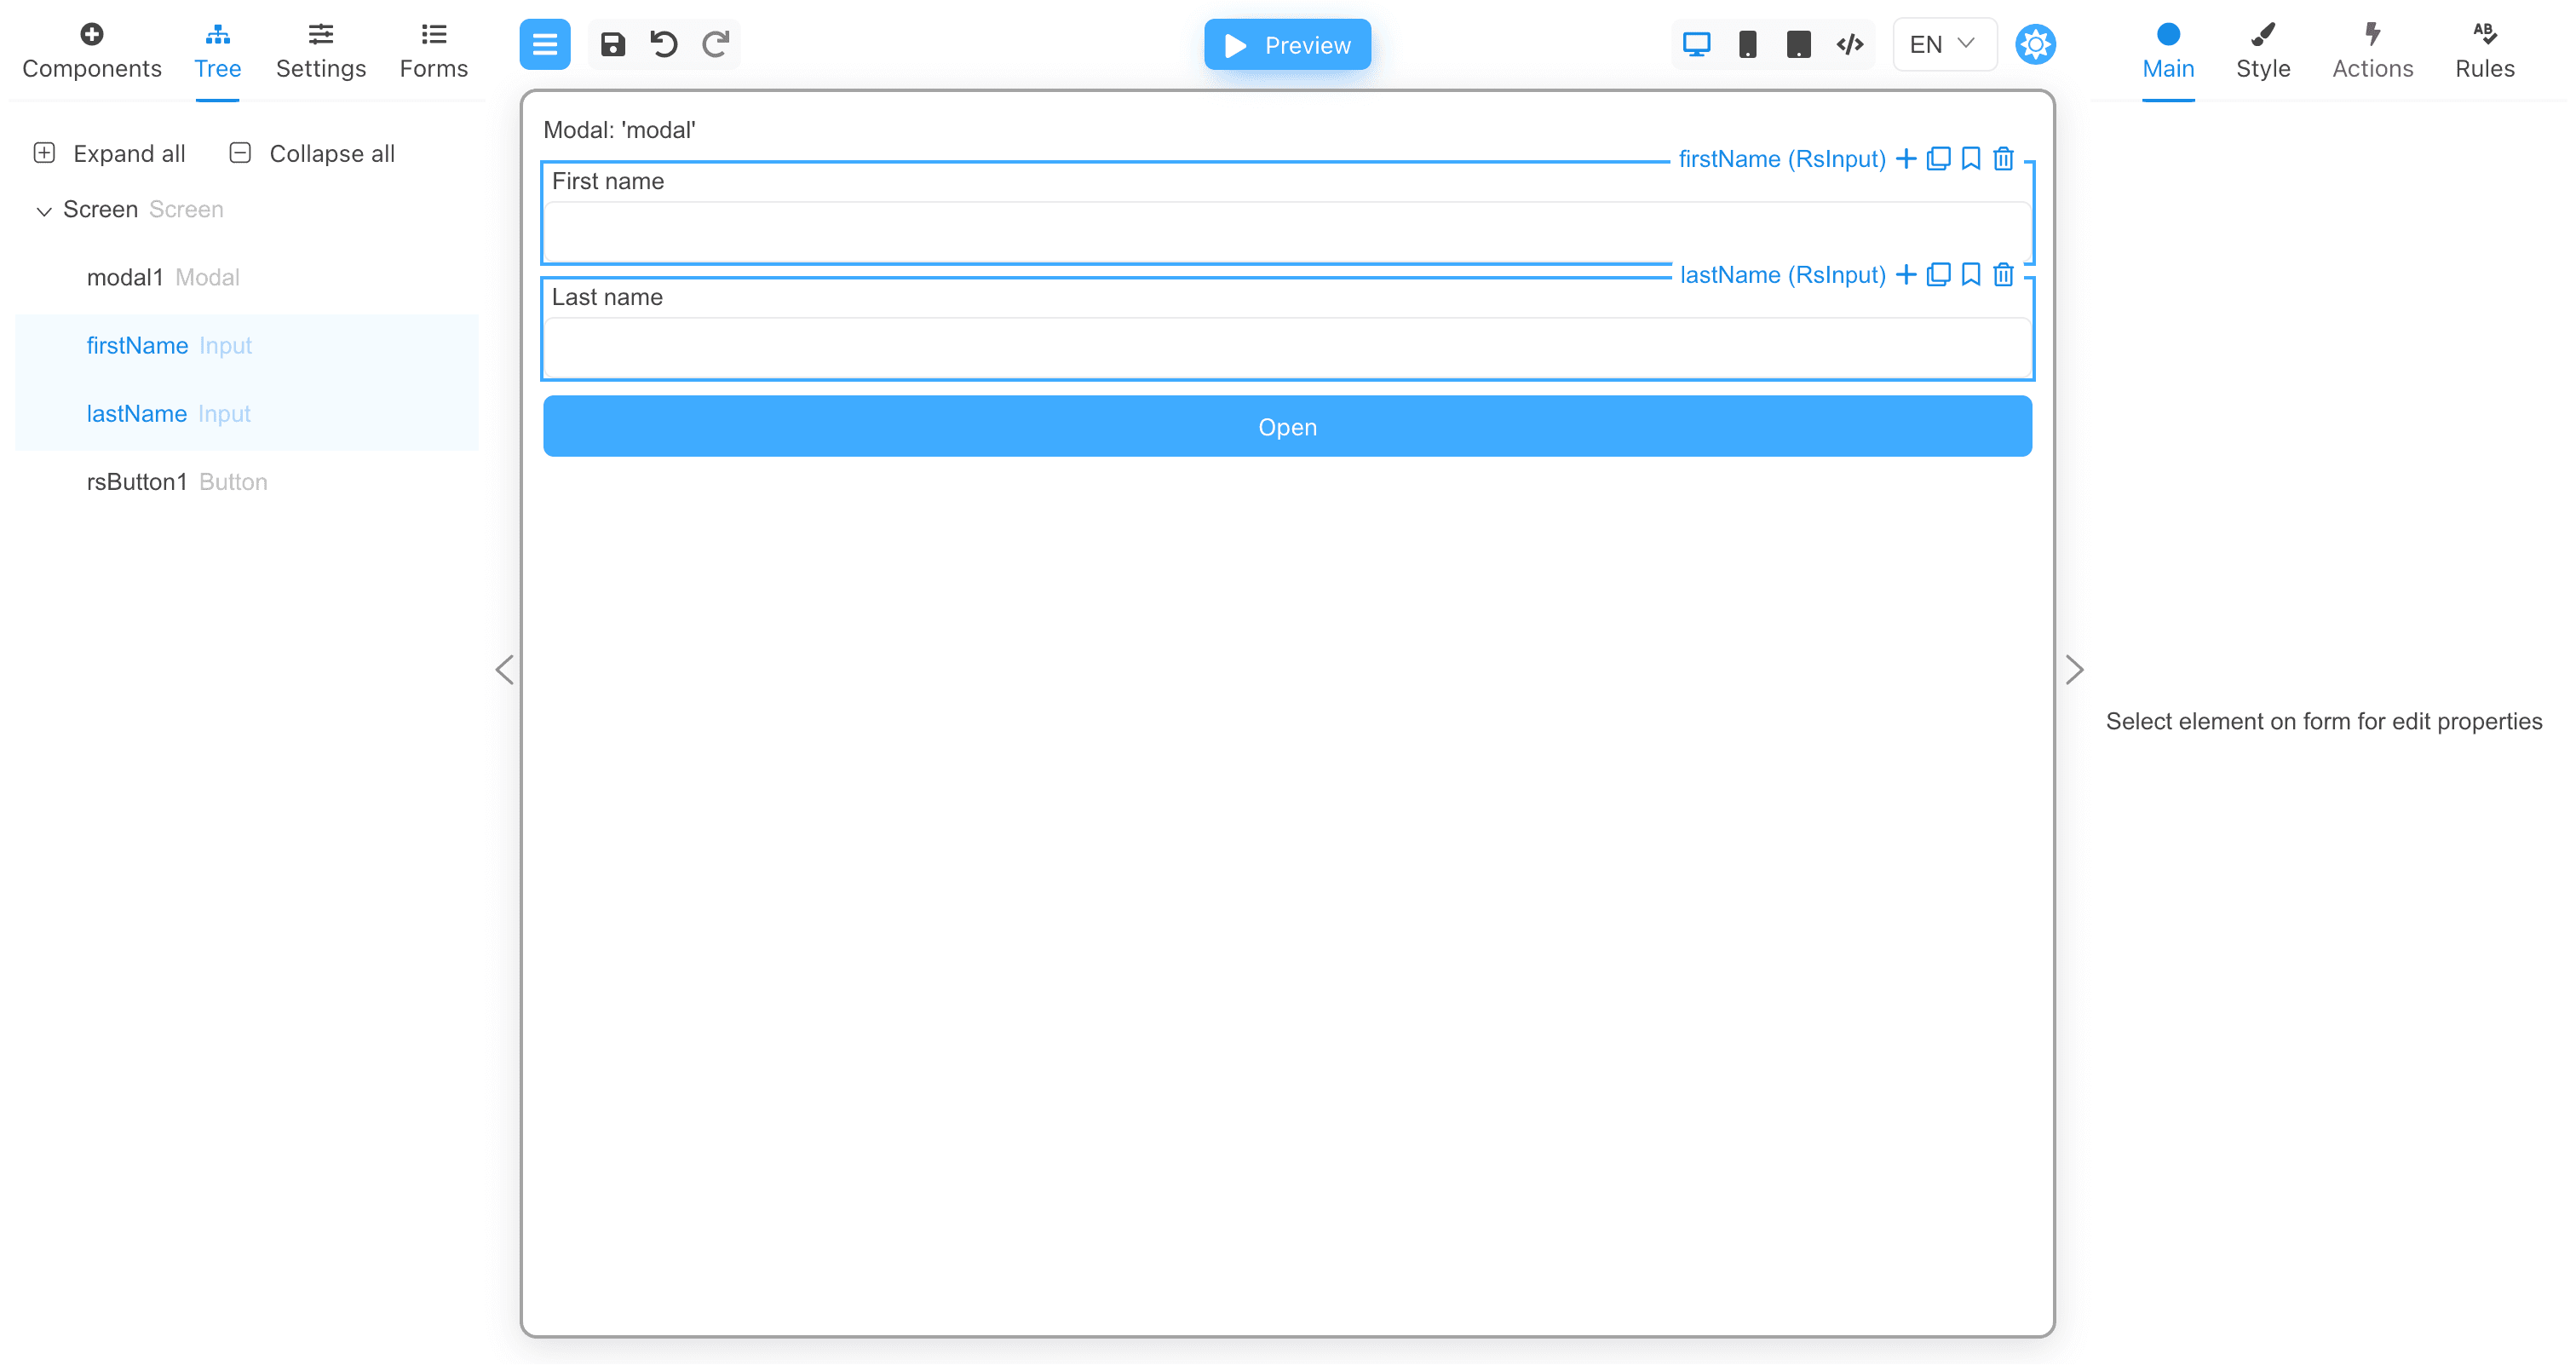Toggle the sidebar with the hamburger button

(544, 44)
